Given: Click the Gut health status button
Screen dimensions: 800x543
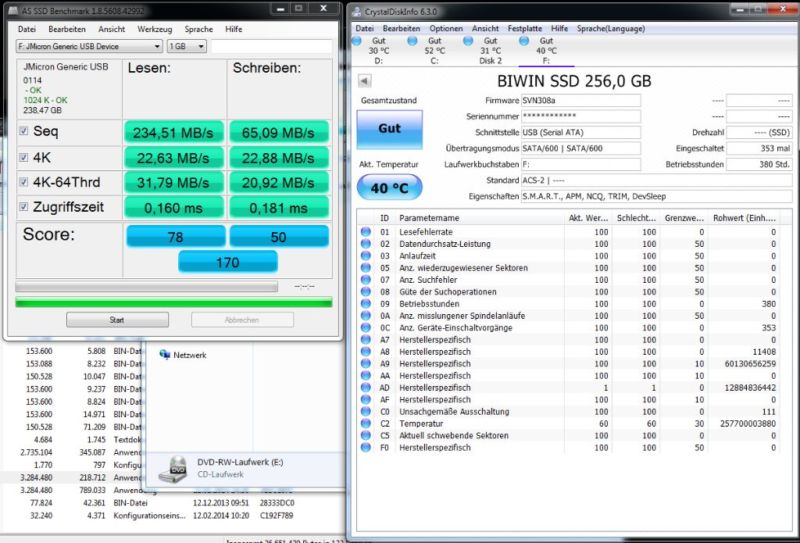Looking at the screenshot, I should pyautogui.click(x=389, y=129).
